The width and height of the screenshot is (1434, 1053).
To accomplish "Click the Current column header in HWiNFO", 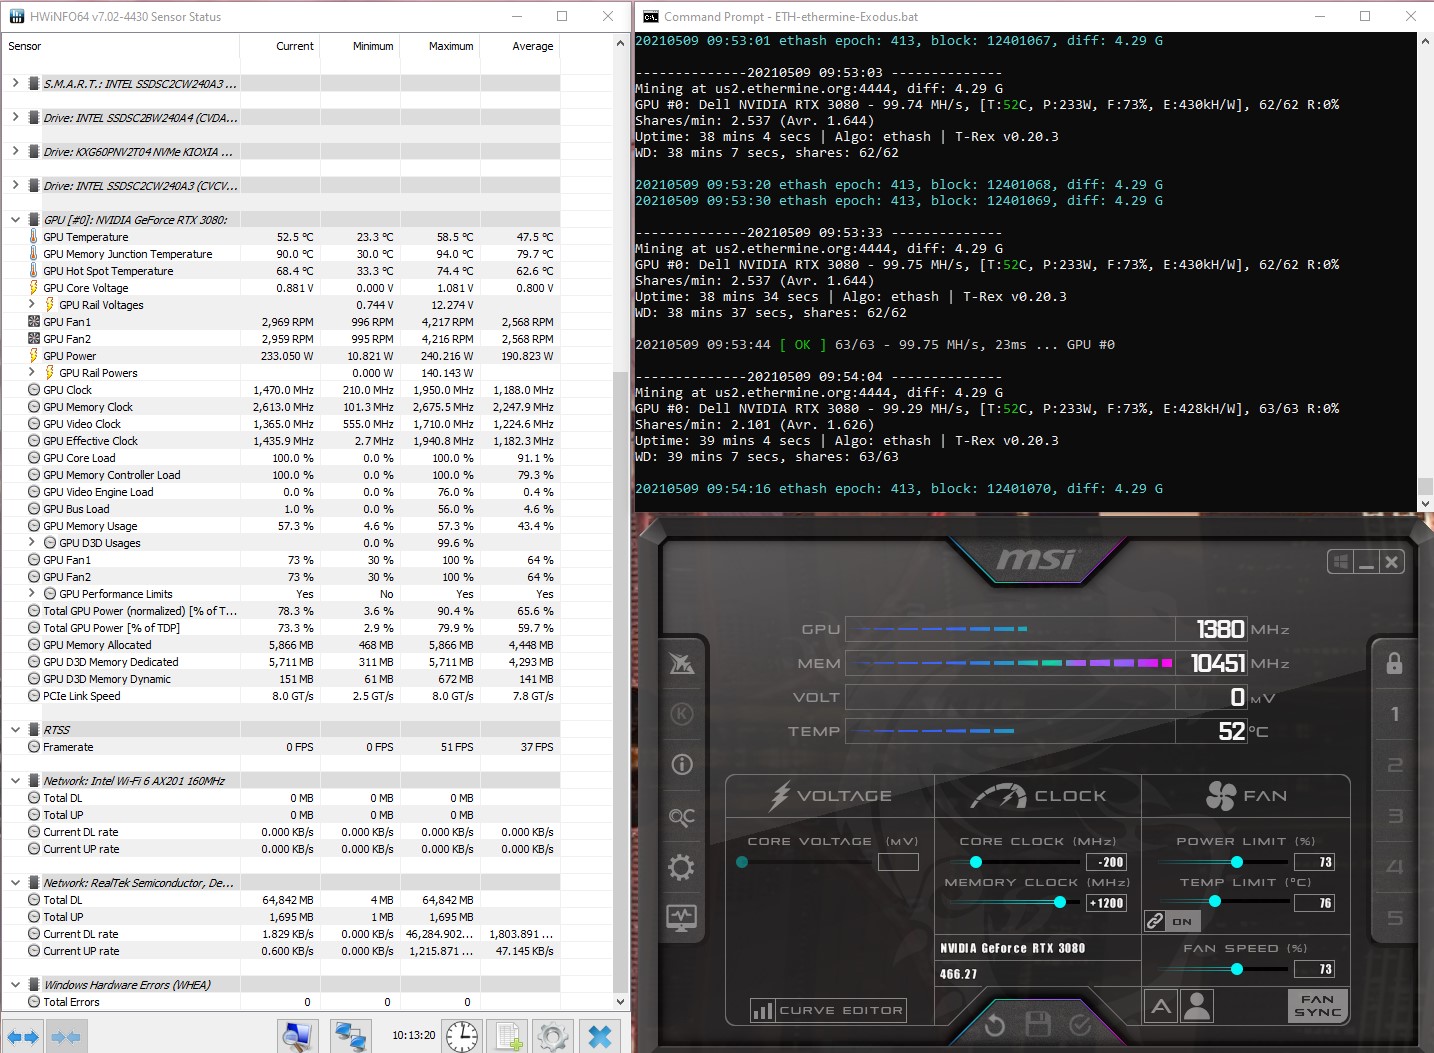I will pos(280,46).
